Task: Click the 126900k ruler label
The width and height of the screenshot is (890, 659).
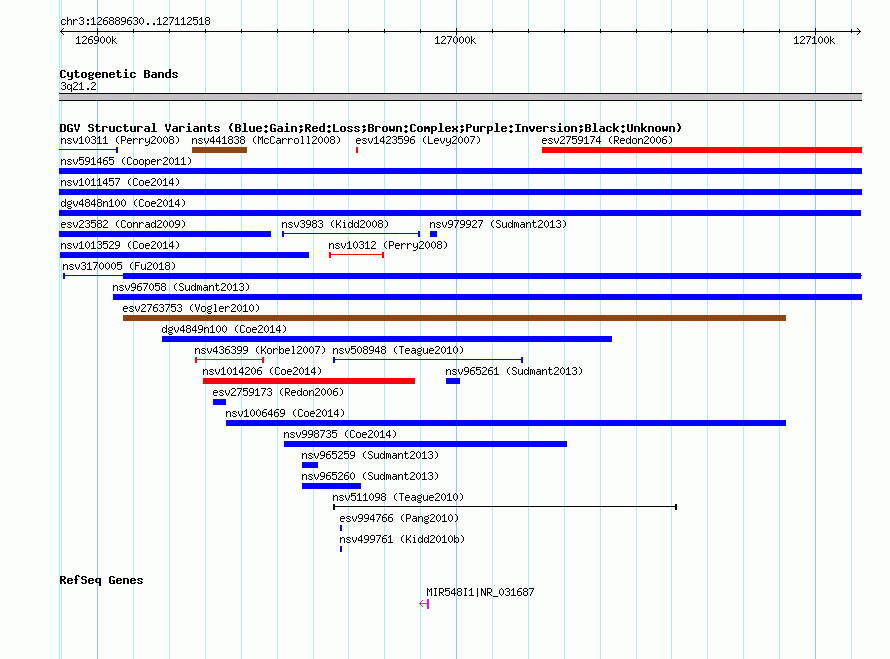Action: pos(96,40)
